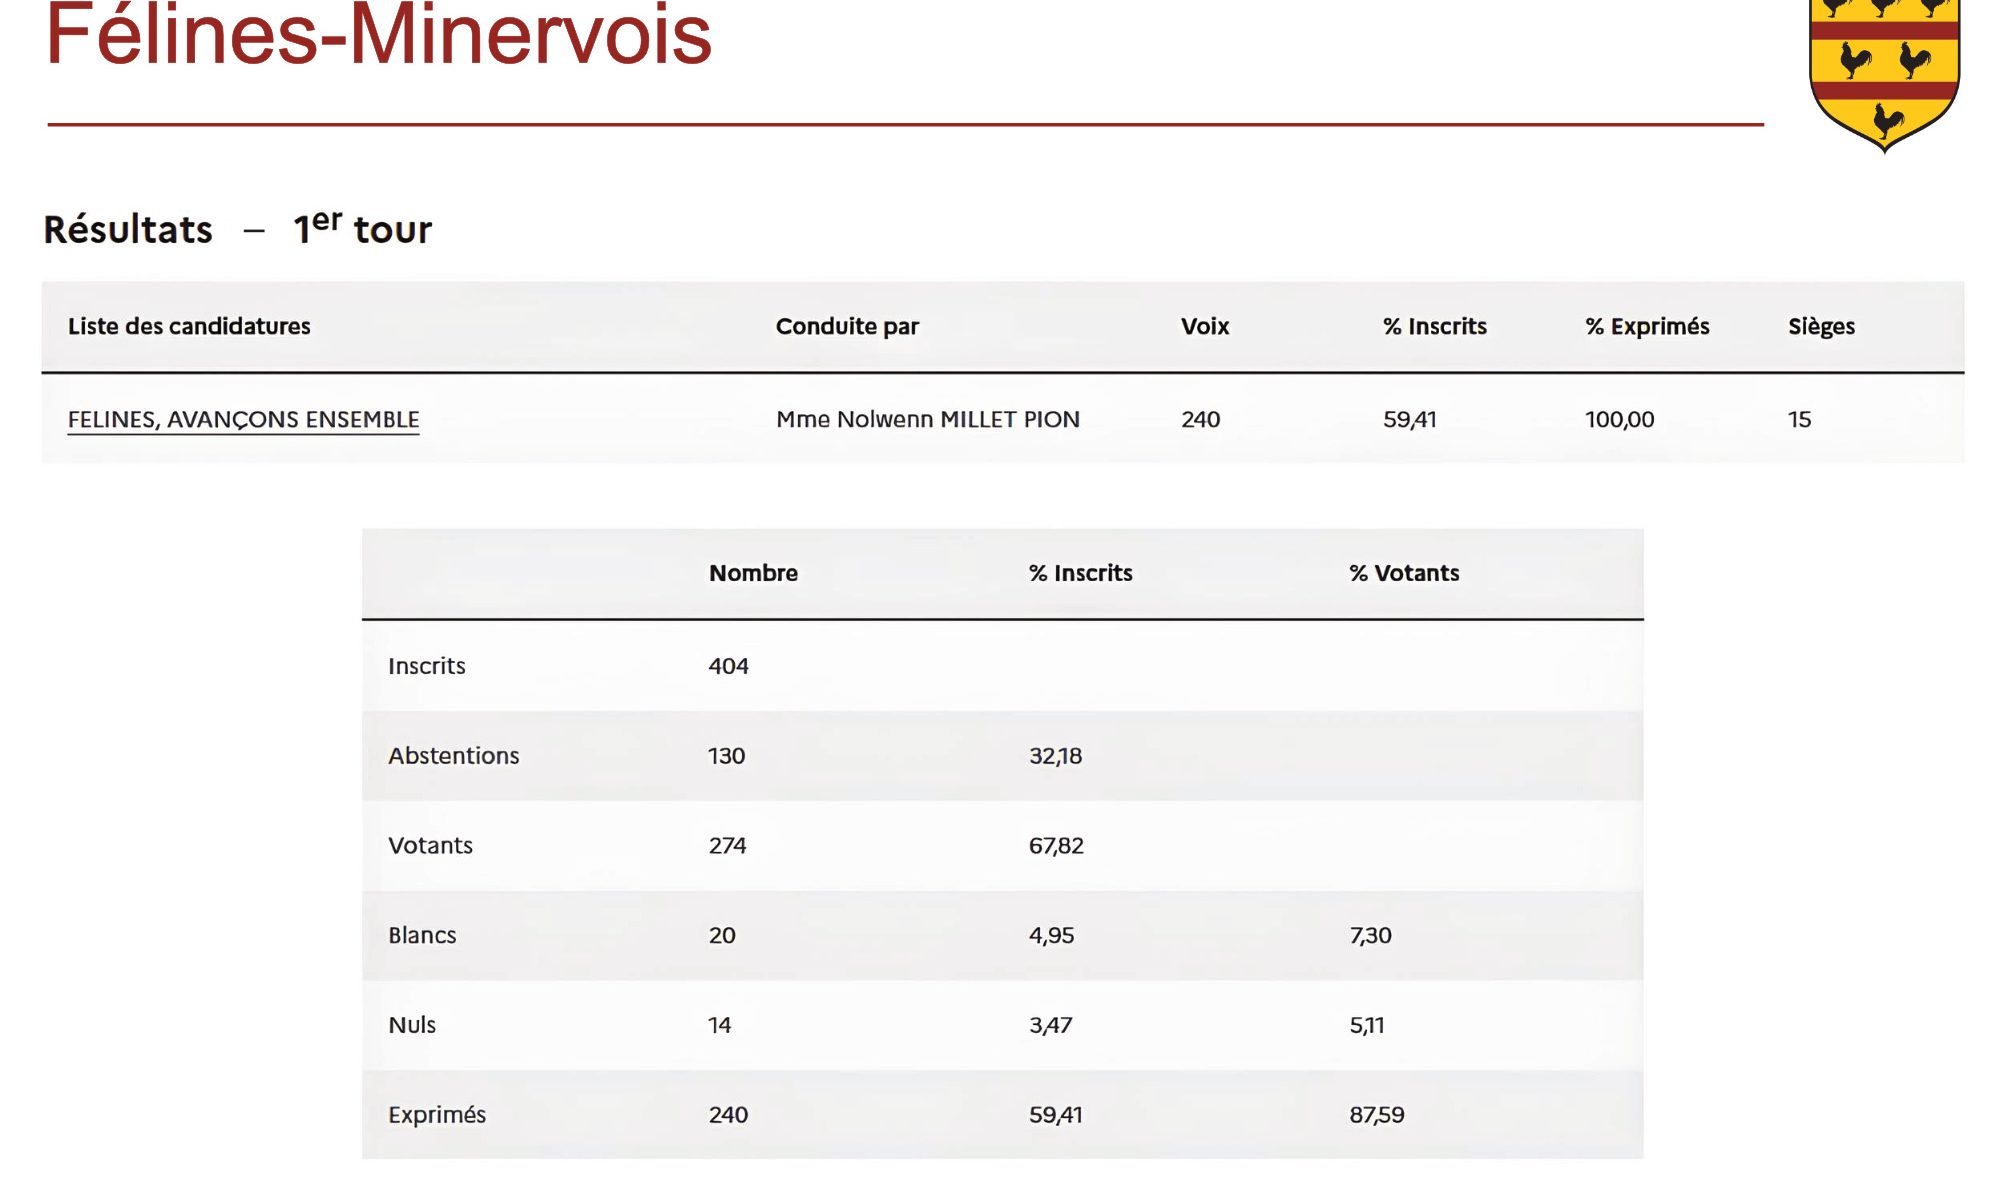The width and height of the screenshot is (2000, 1200).
Task: Click the Liste des candidatures header
Action: point(189,326)
